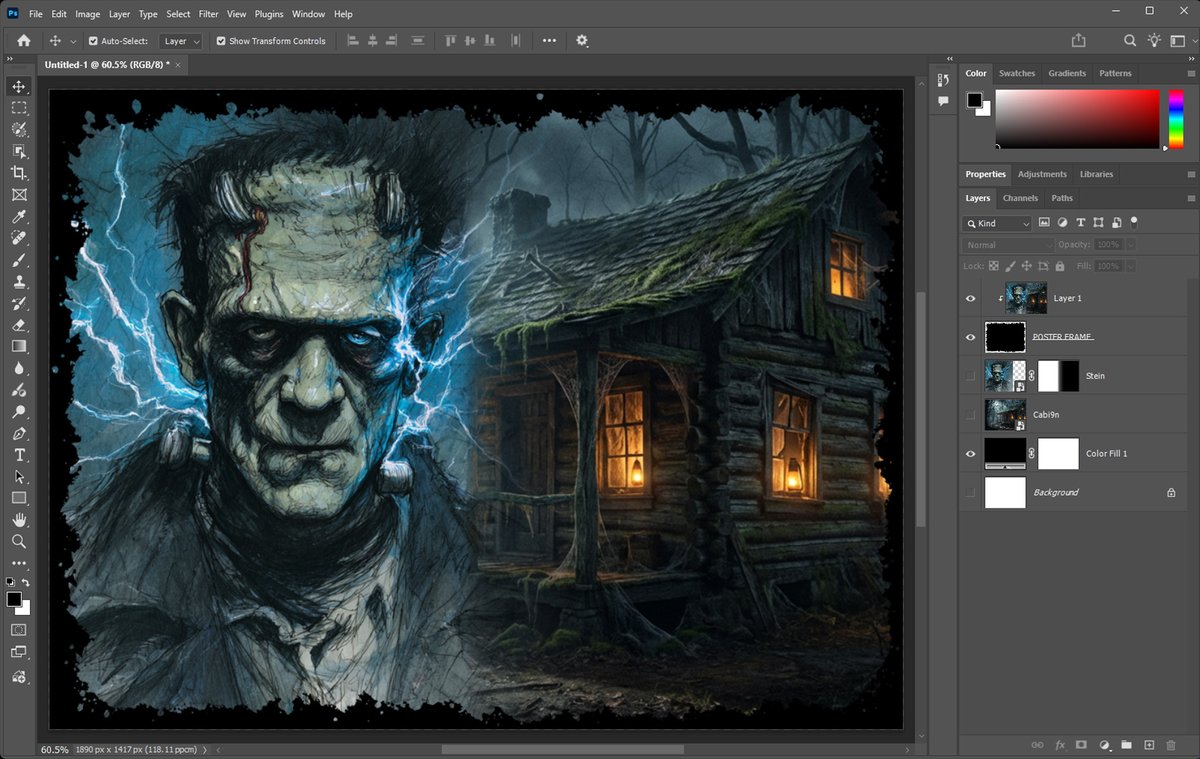Open the Fill dropdown arrow
The image size is (1200, 759).
coord(1130,266)
